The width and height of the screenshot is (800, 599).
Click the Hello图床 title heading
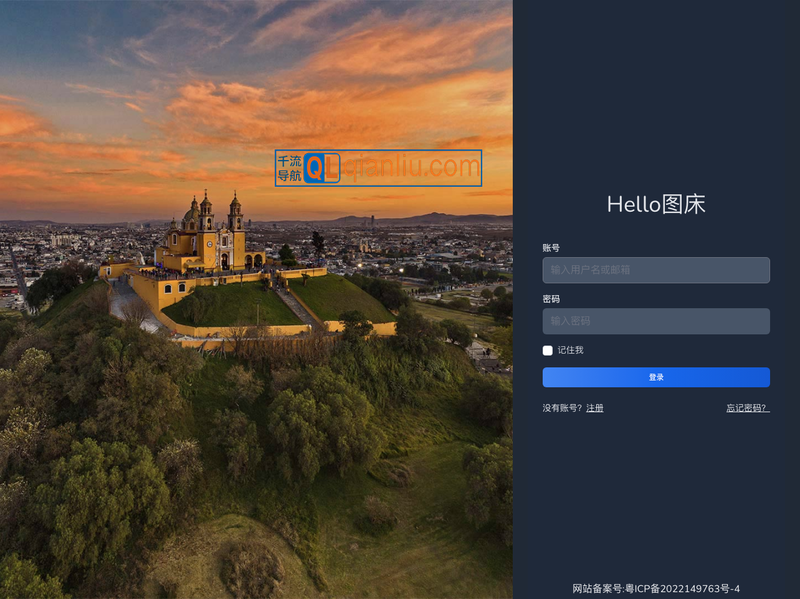pyautogui.click(x=656, y=205)
